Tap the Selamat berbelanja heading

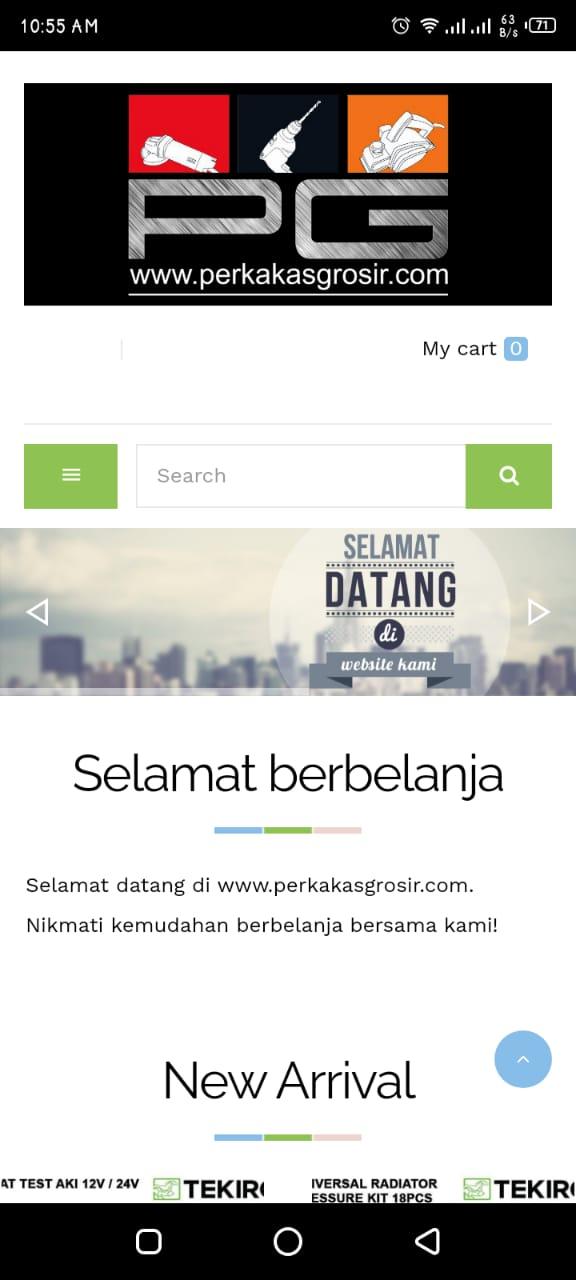[x=288, y=773]
